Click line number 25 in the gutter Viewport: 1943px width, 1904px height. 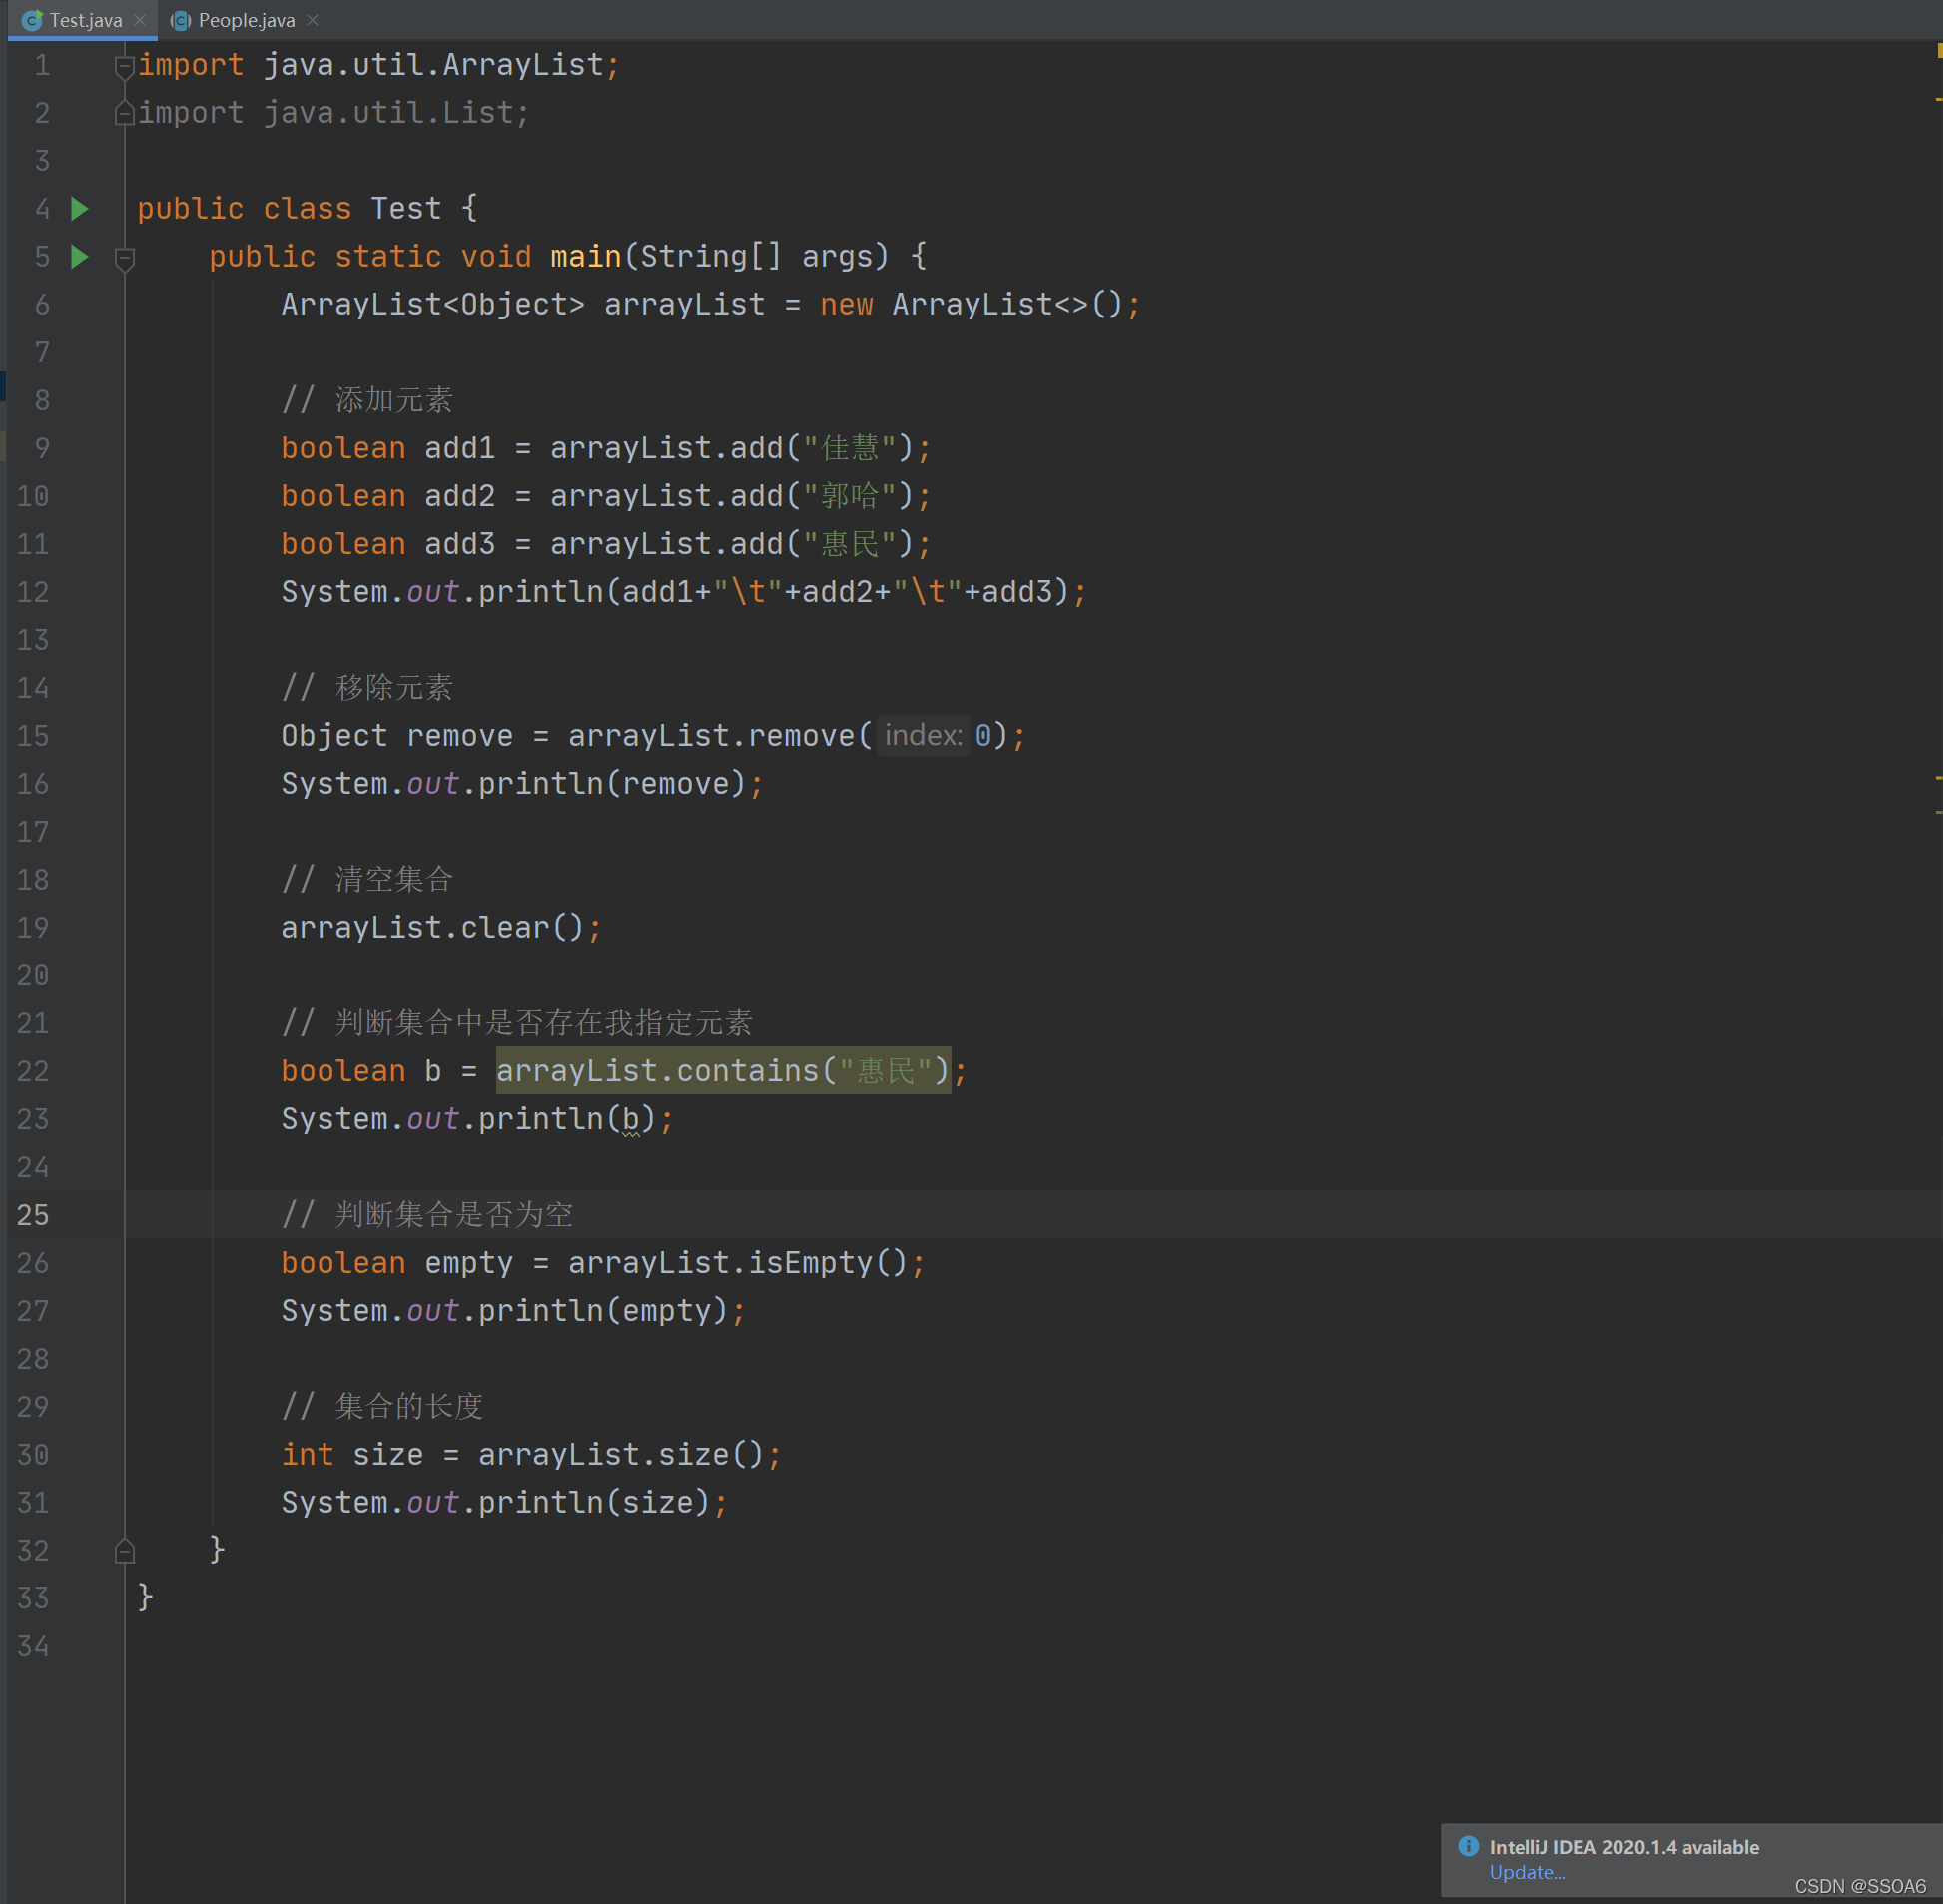[x=33, y=1214]
